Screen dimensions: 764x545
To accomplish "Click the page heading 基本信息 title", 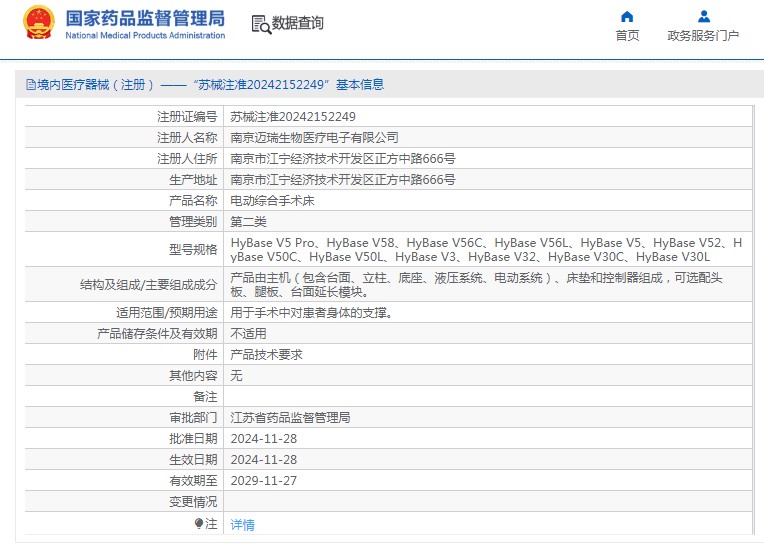I will pos(360,85).
